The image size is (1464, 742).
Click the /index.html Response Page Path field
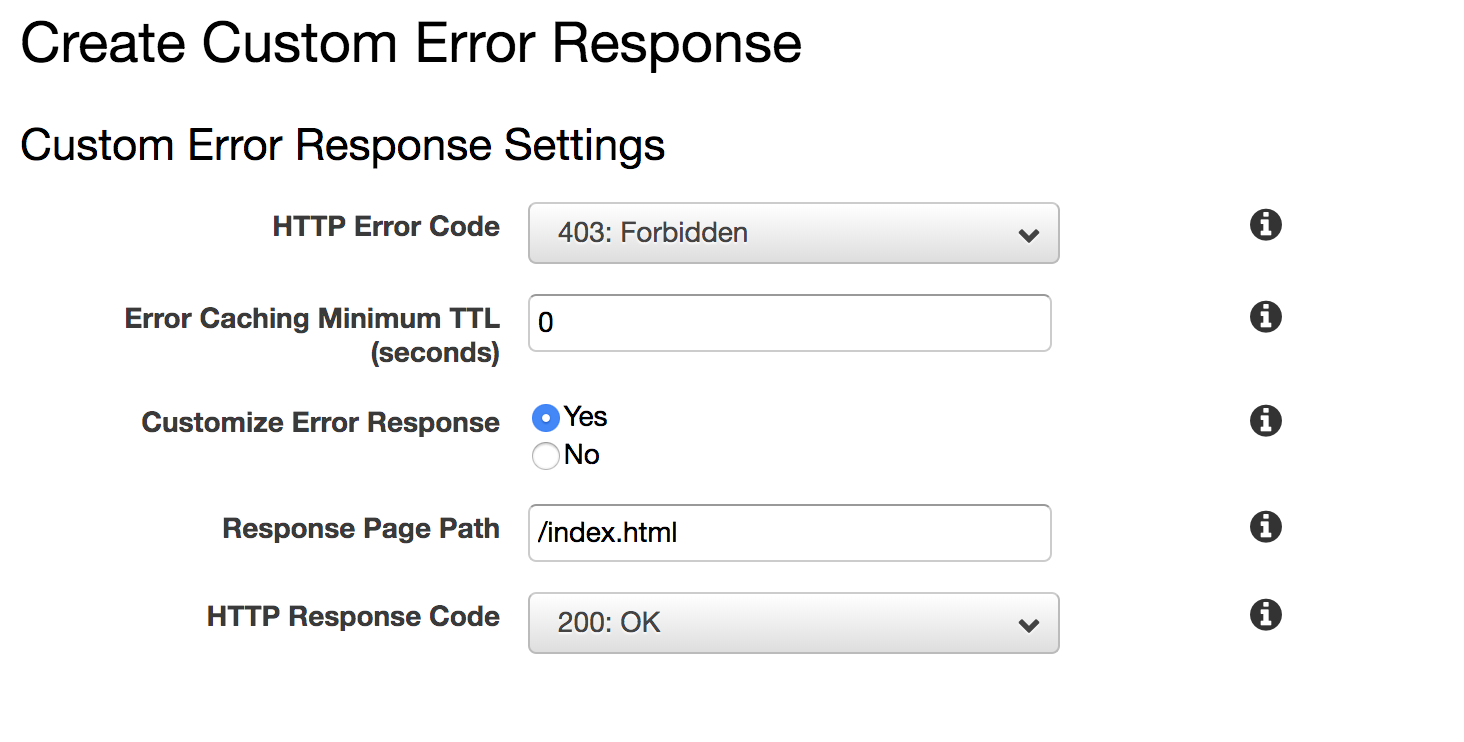789,533
